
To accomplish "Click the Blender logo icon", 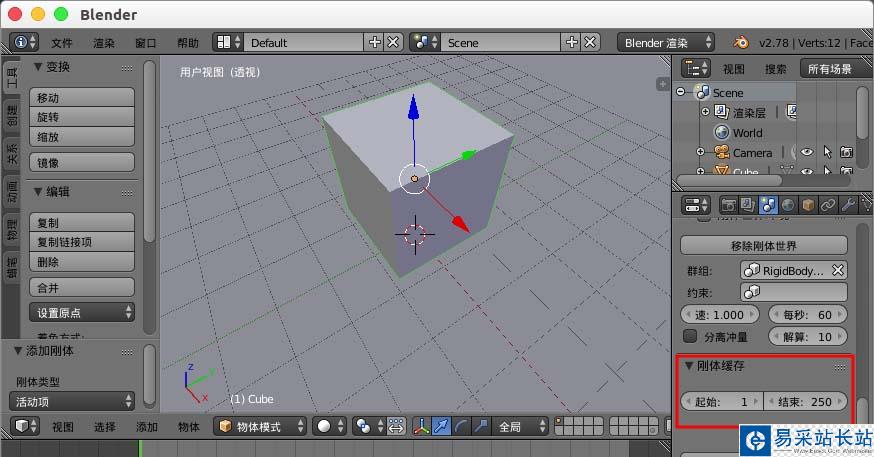I will [x=741, y=42].
